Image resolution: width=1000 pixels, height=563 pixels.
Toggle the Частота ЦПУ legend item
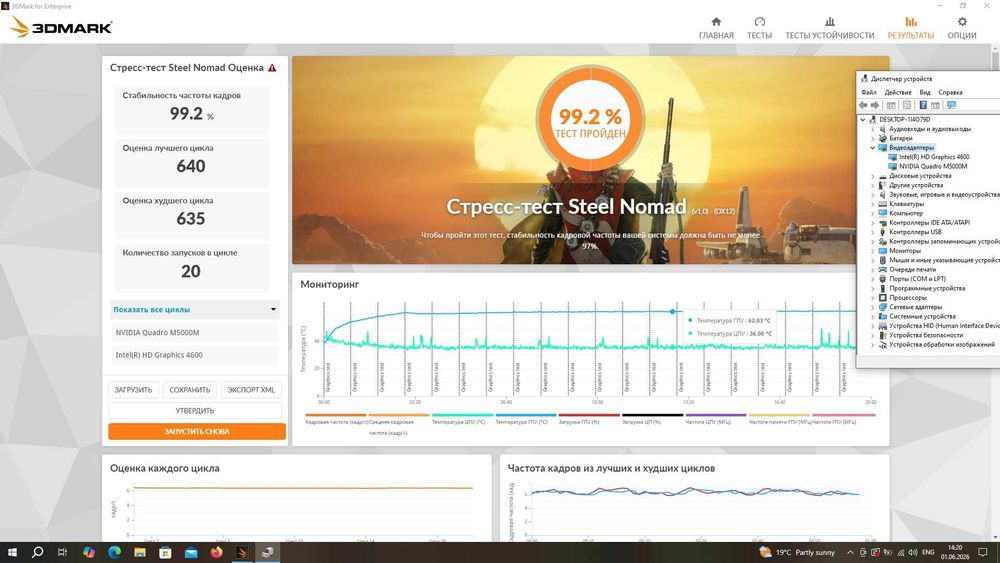(x=715, y=418)
